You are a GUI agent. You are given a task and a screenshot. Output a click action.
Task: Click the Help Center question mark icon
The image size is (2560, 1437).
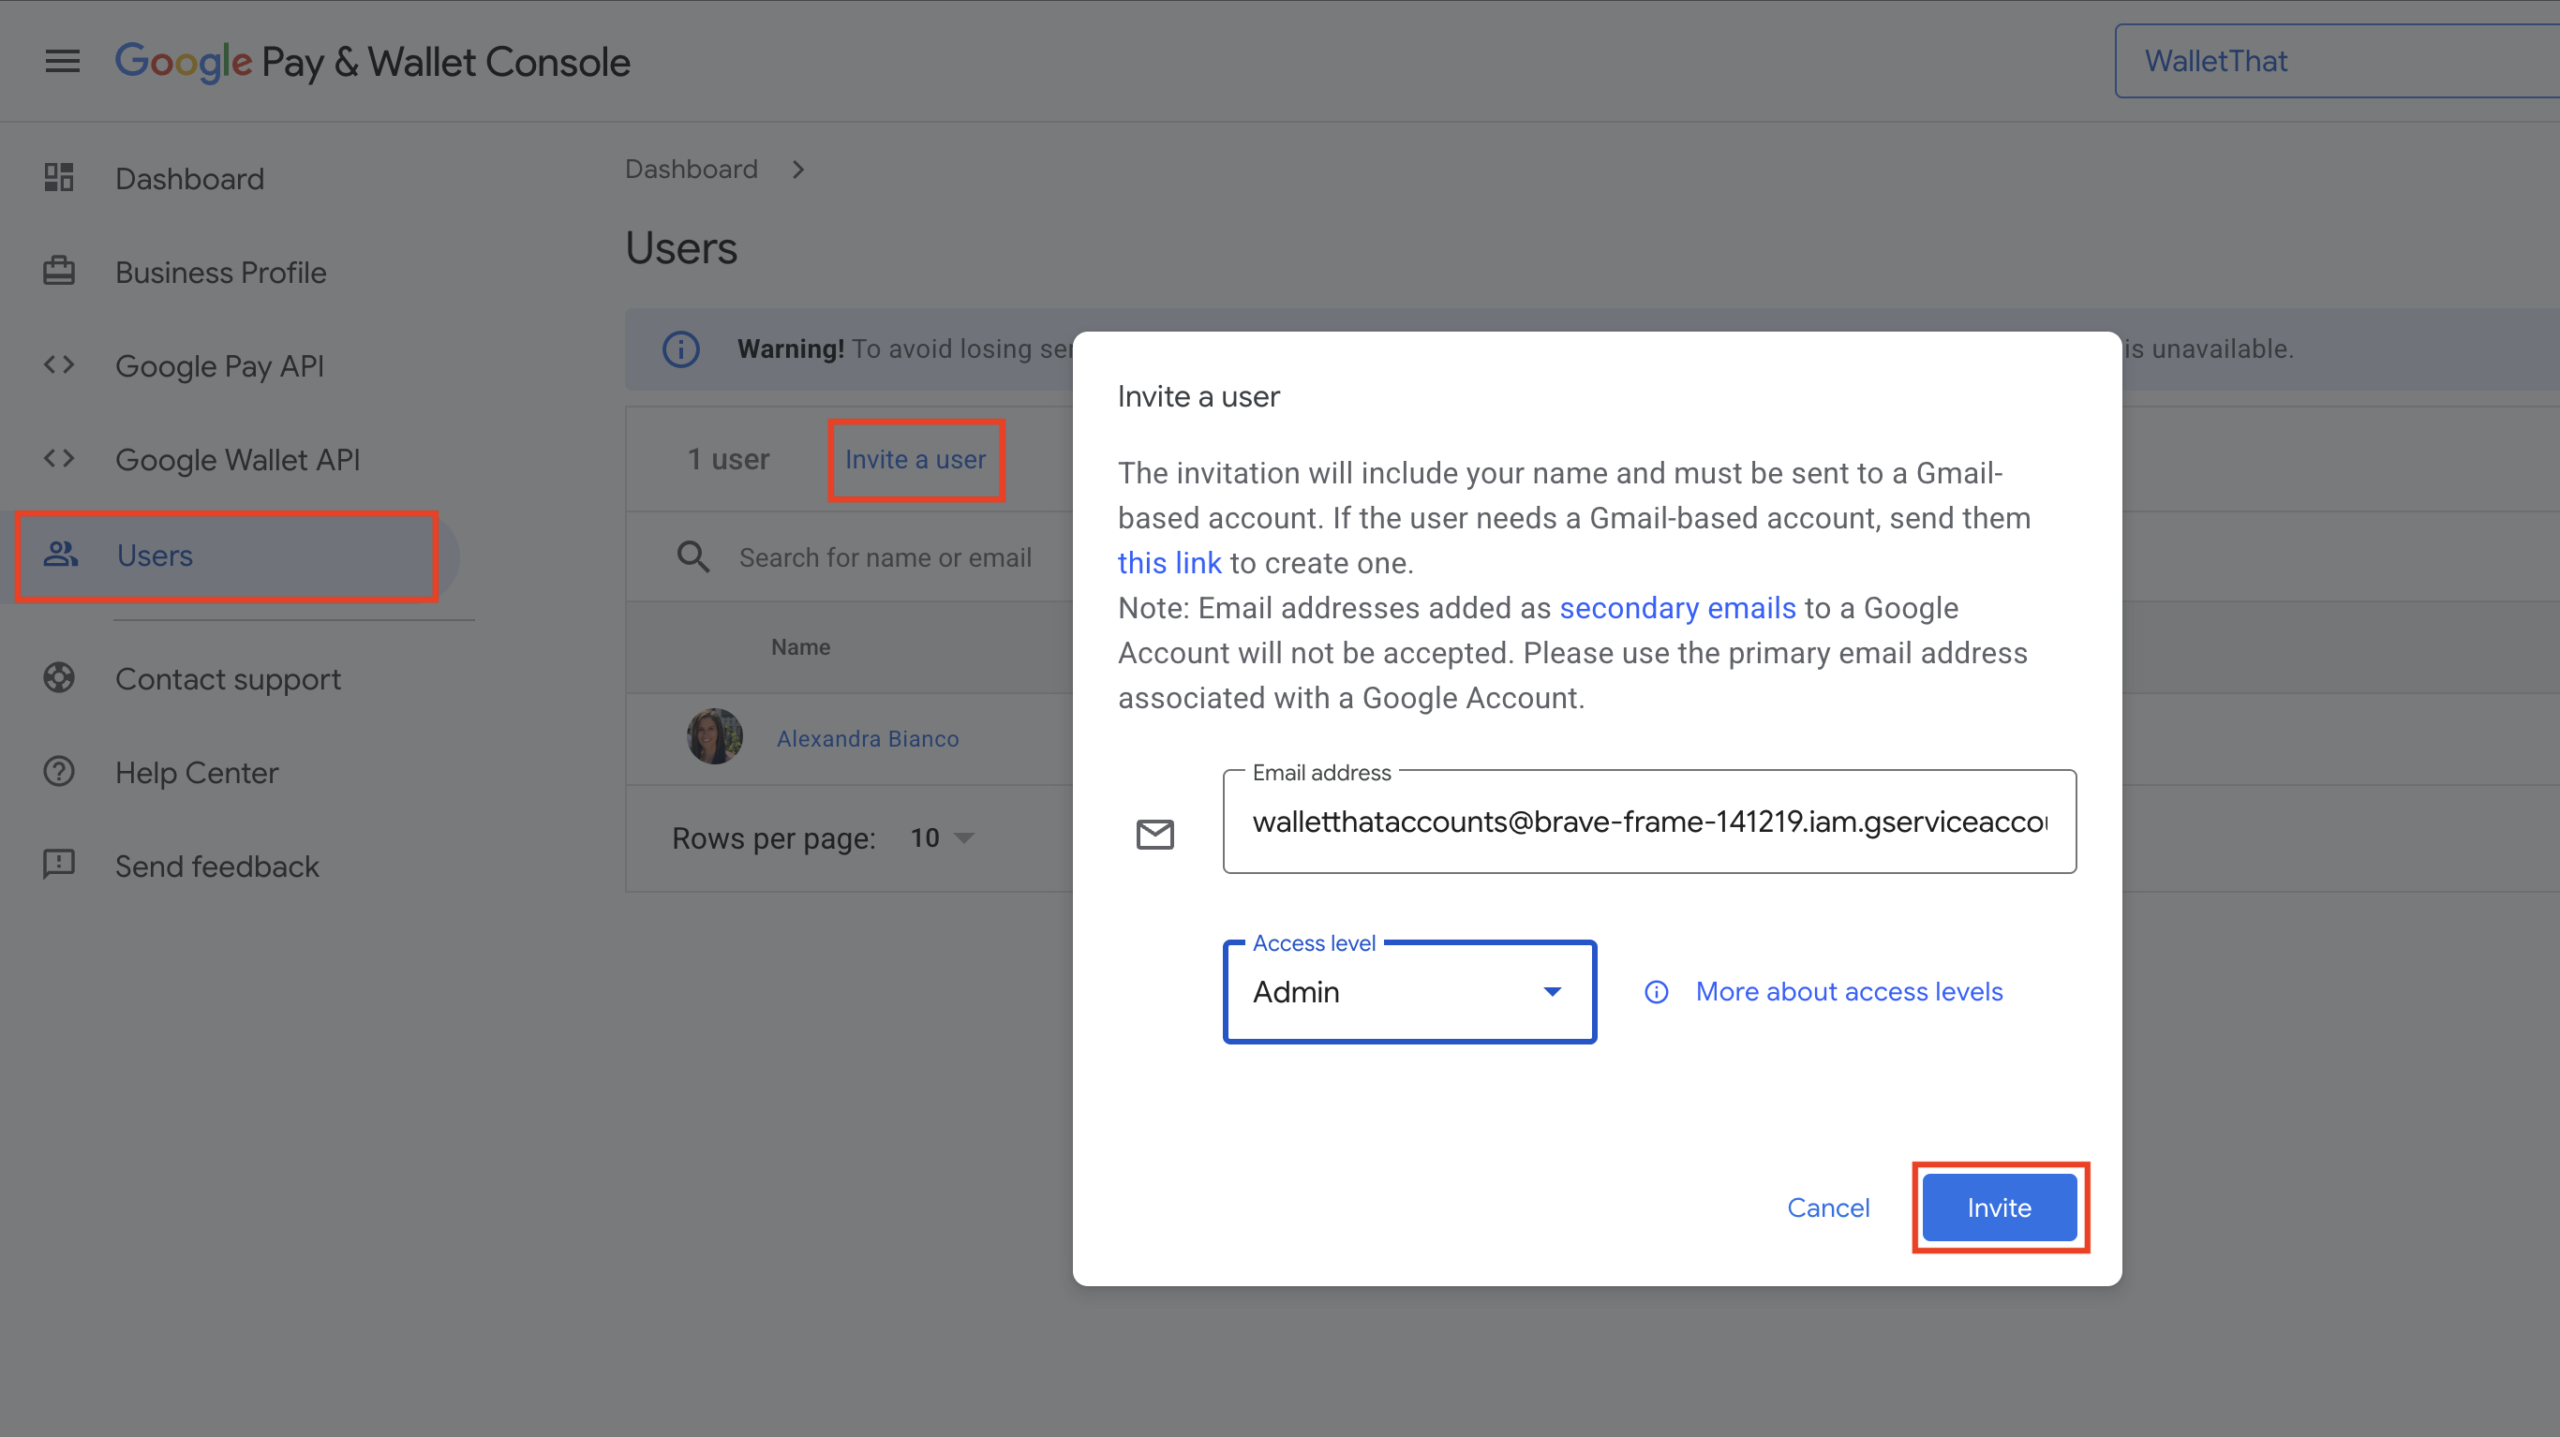tap(59, 772)
